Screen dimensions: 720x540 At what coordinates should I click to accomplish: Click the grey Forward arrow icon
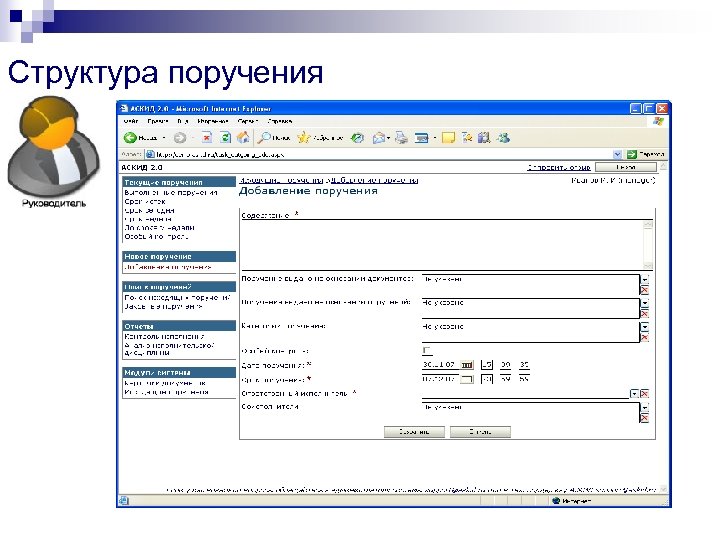point(180,137)
